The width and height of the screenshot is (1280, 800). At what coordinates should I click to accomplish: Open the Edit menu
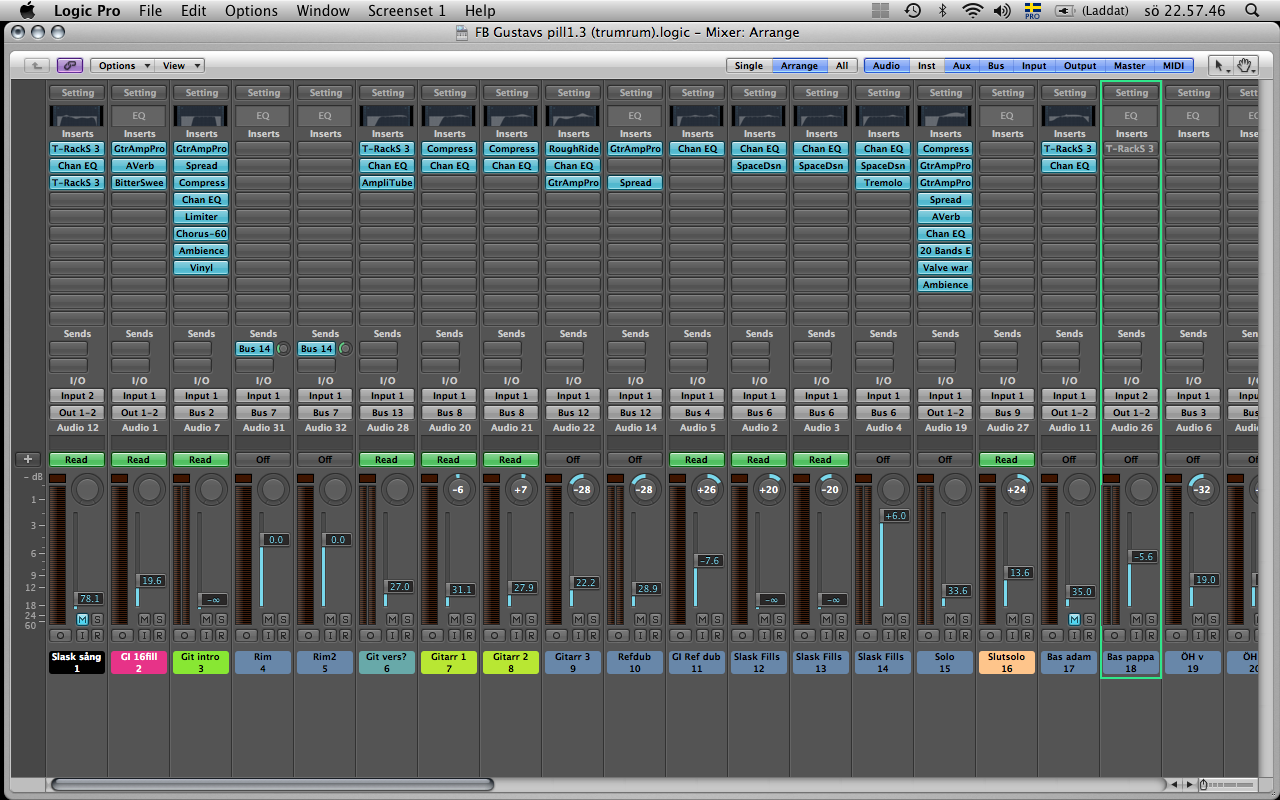click(194, 11)
